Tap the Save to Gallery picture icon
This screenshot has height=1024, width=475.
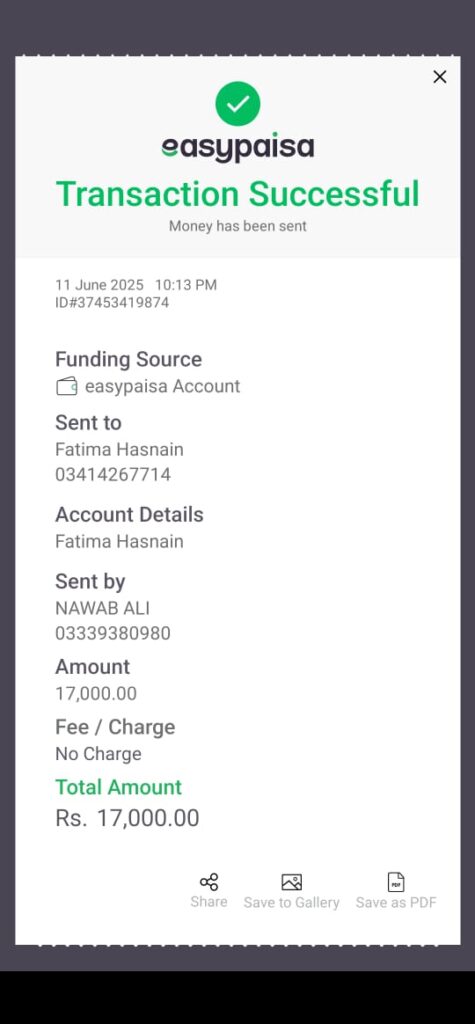[x=291, y=882]
